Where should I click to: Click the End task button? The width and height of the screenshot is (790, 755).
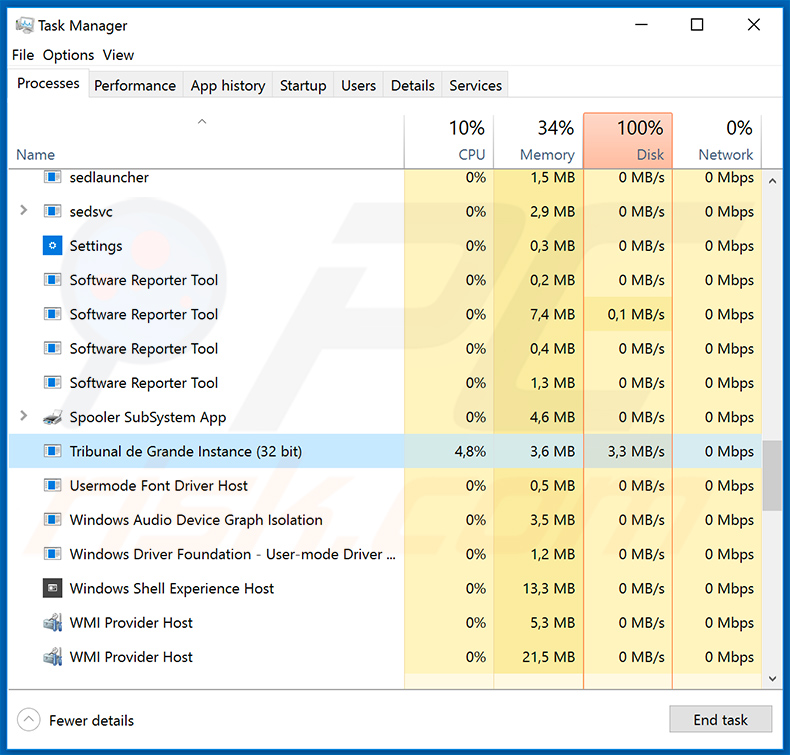(x=720, y=719)
